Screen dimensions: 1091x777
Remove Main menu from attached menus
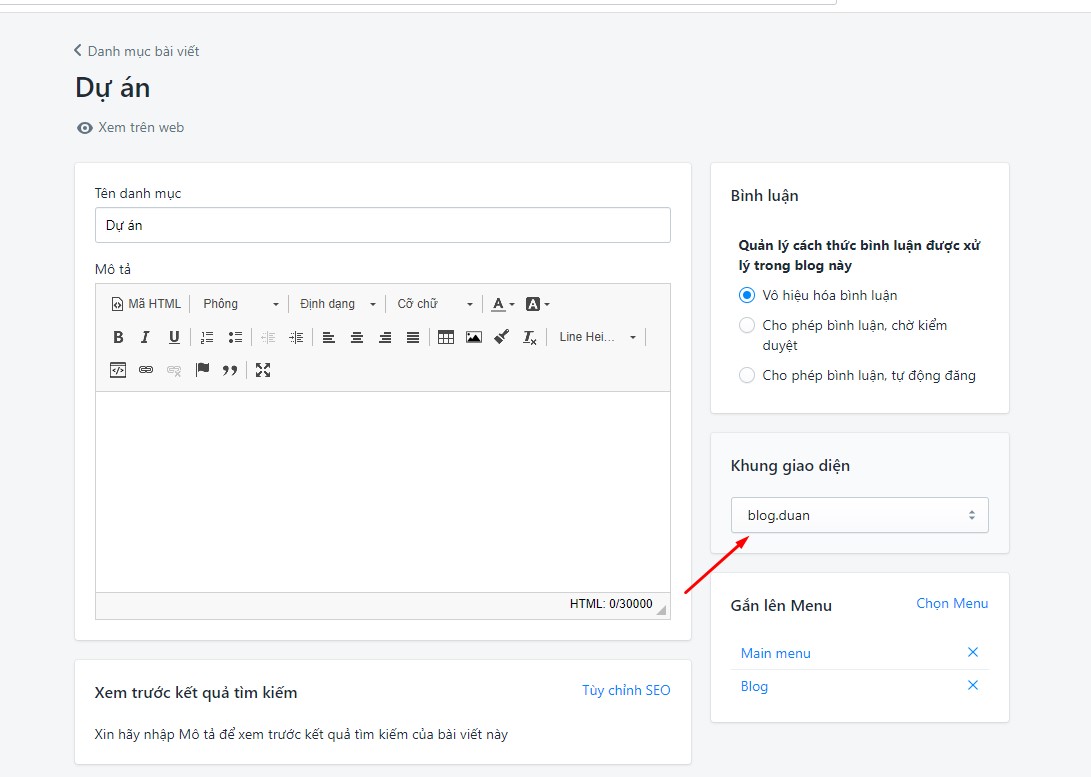point(973,652)
